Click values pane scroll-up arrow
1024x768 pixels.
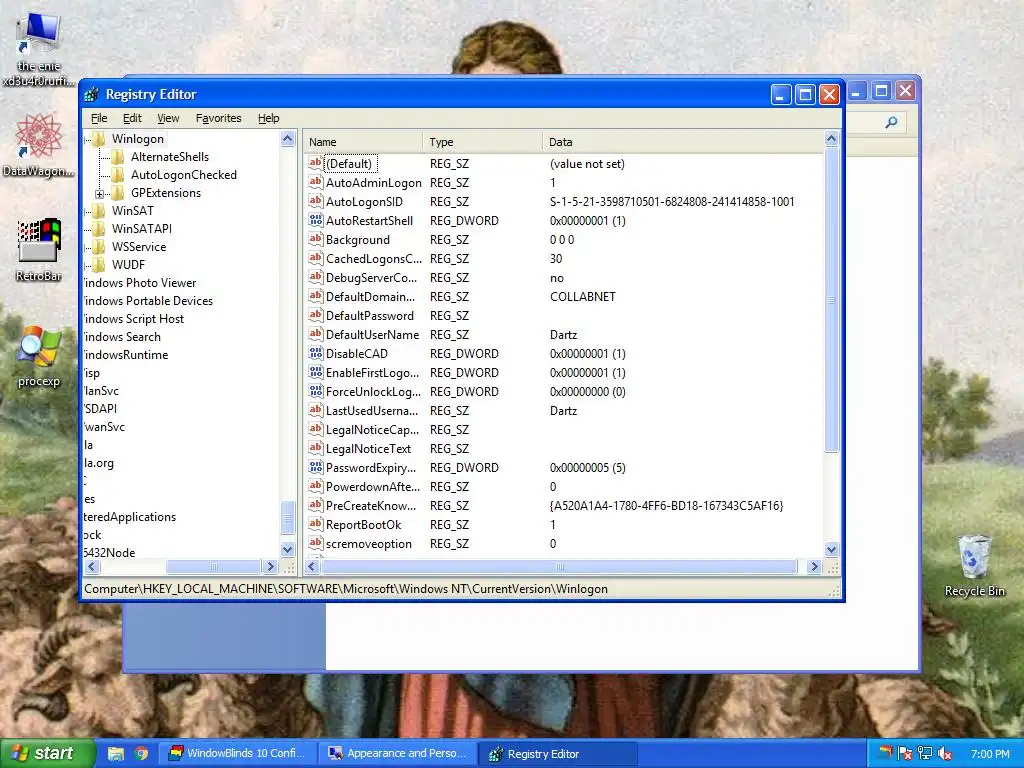(831, 138)
